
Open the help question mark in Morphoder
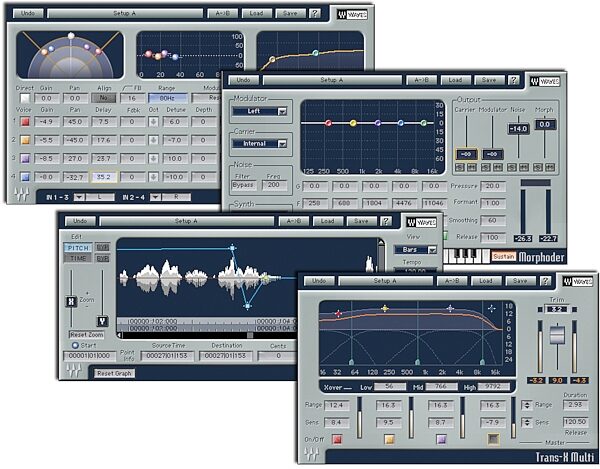[514, 80]
